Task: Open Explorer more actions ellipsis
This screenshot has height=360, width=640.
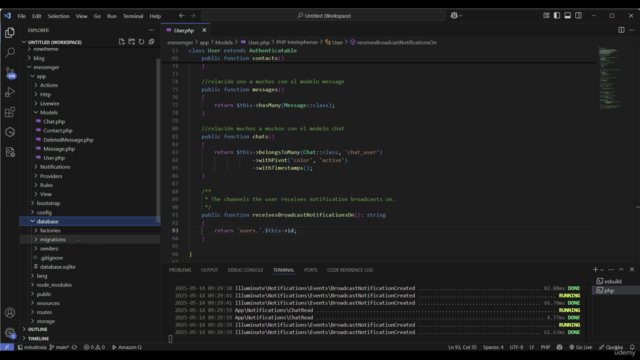Action: (x=151, y=30)
